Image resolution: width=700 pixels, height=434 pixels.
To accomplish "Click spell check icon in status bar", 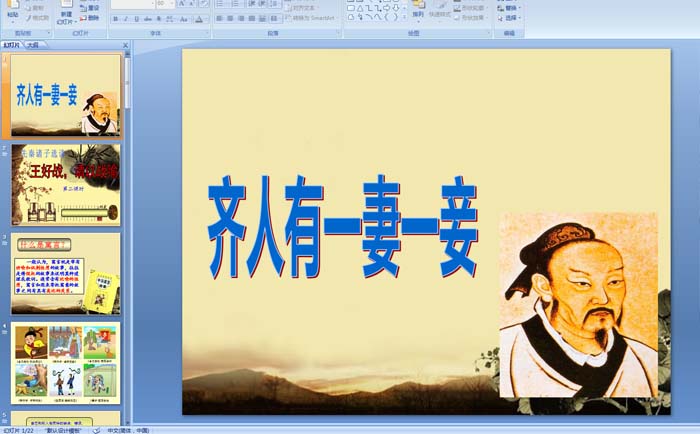I will tap(96, 430).
